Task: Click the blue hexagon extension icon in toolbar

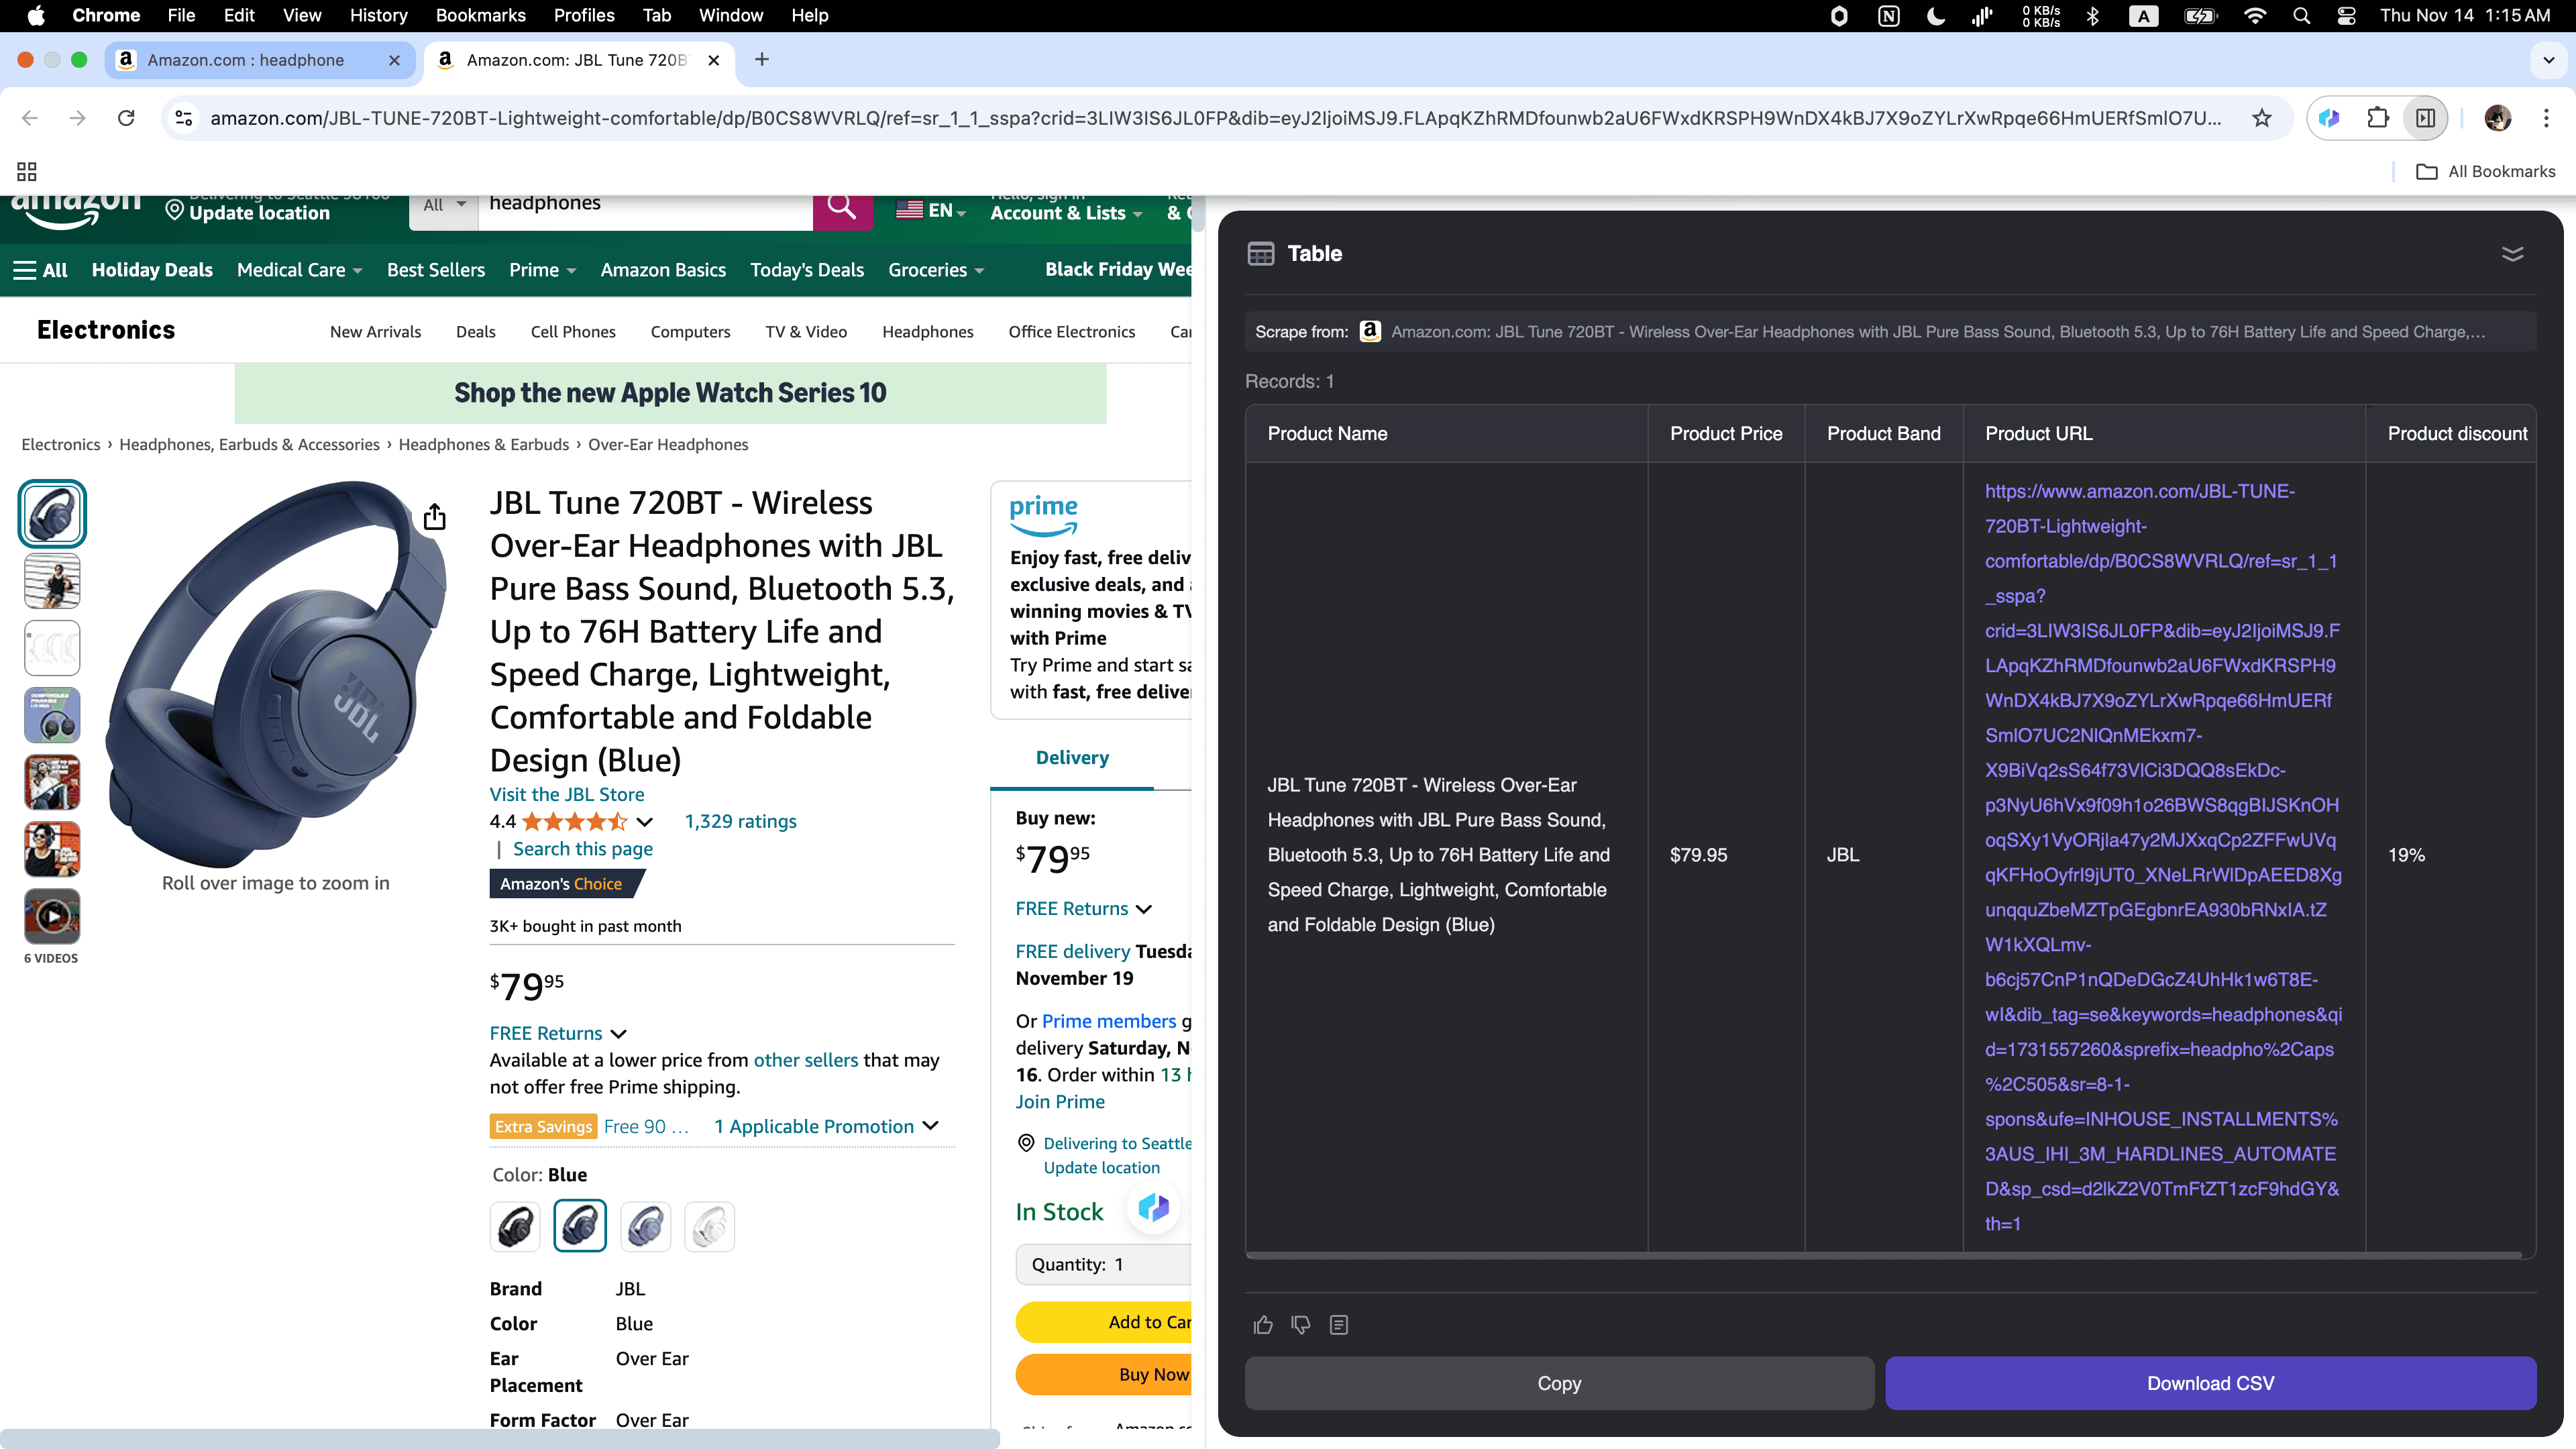Action: tap(2330, 118)
